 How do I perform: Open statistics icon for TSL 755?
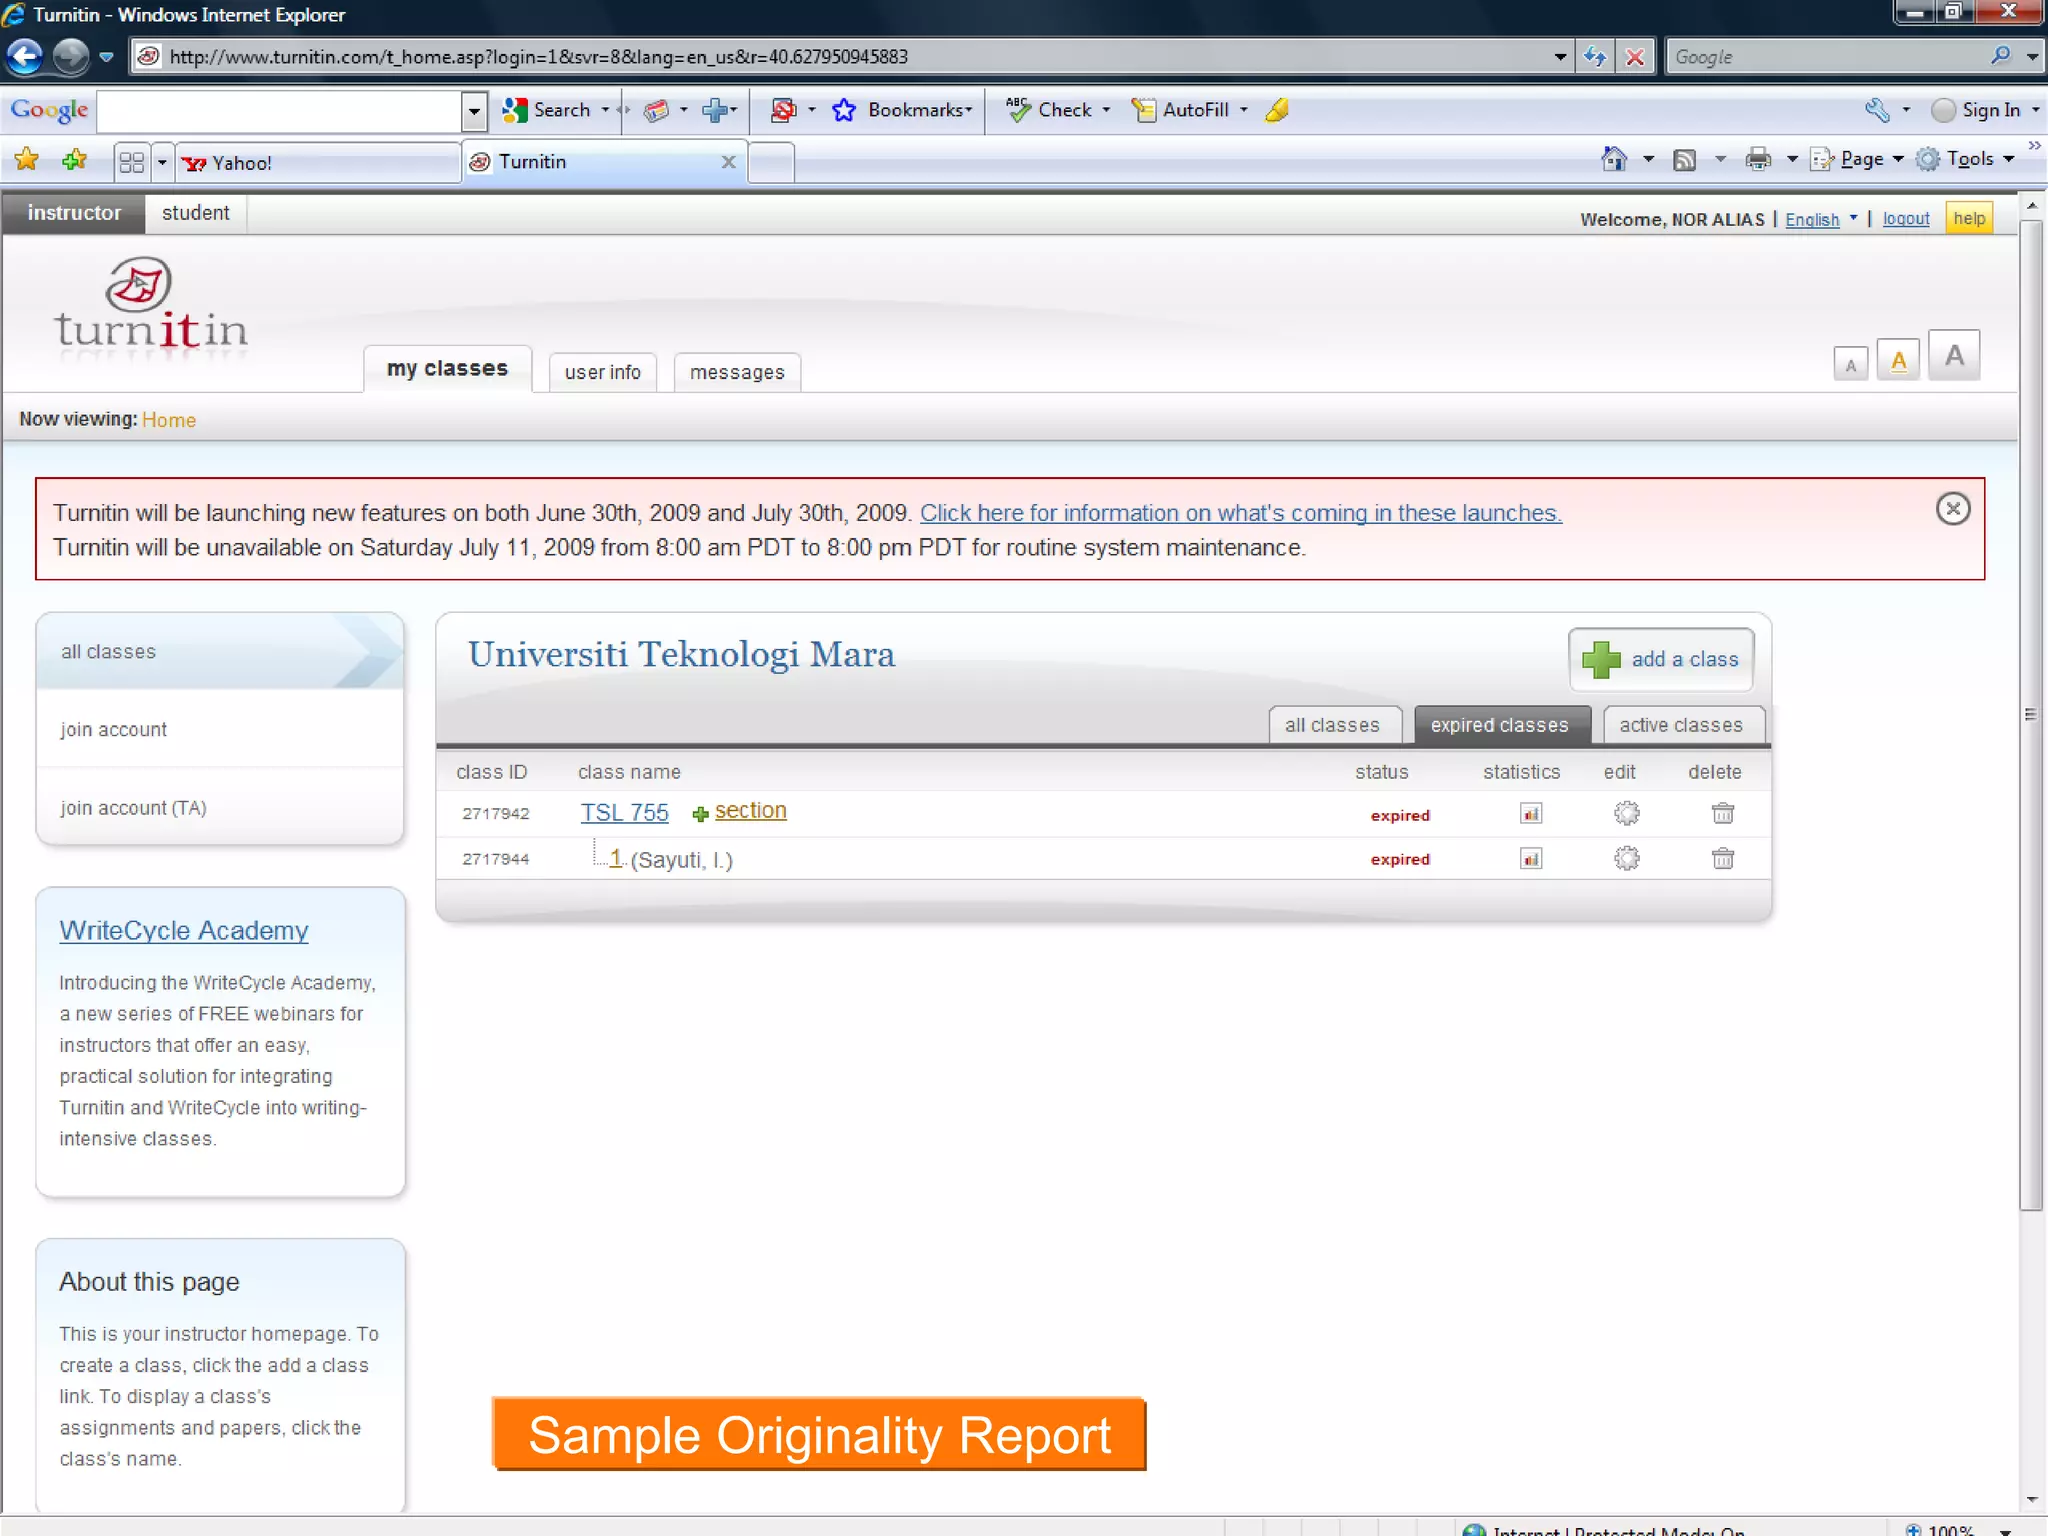[x=1530, y=813]
